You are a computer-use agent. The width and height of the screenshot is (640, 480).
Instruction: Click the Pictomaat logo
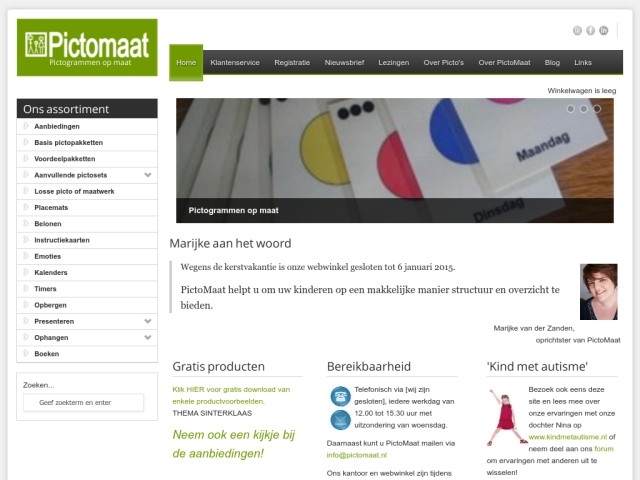[x=87, y=47]
